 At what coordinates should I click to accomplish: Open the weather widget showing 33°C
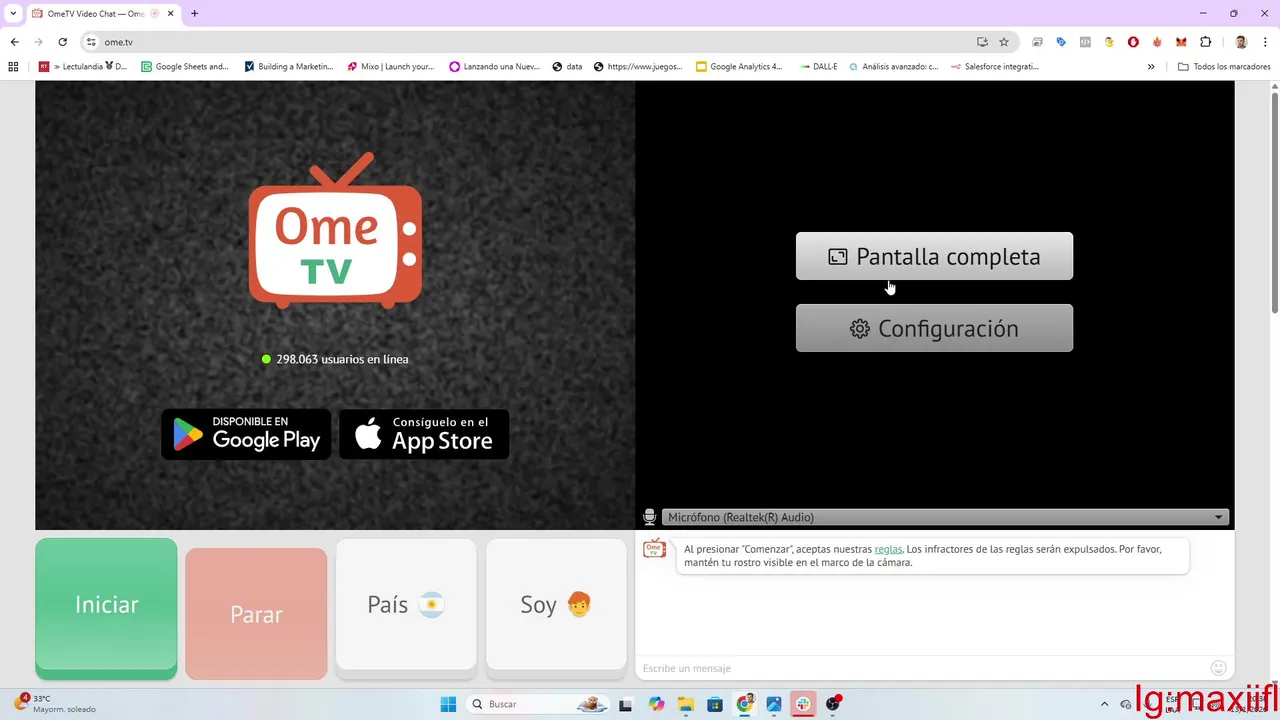click(x=55, y=704)
